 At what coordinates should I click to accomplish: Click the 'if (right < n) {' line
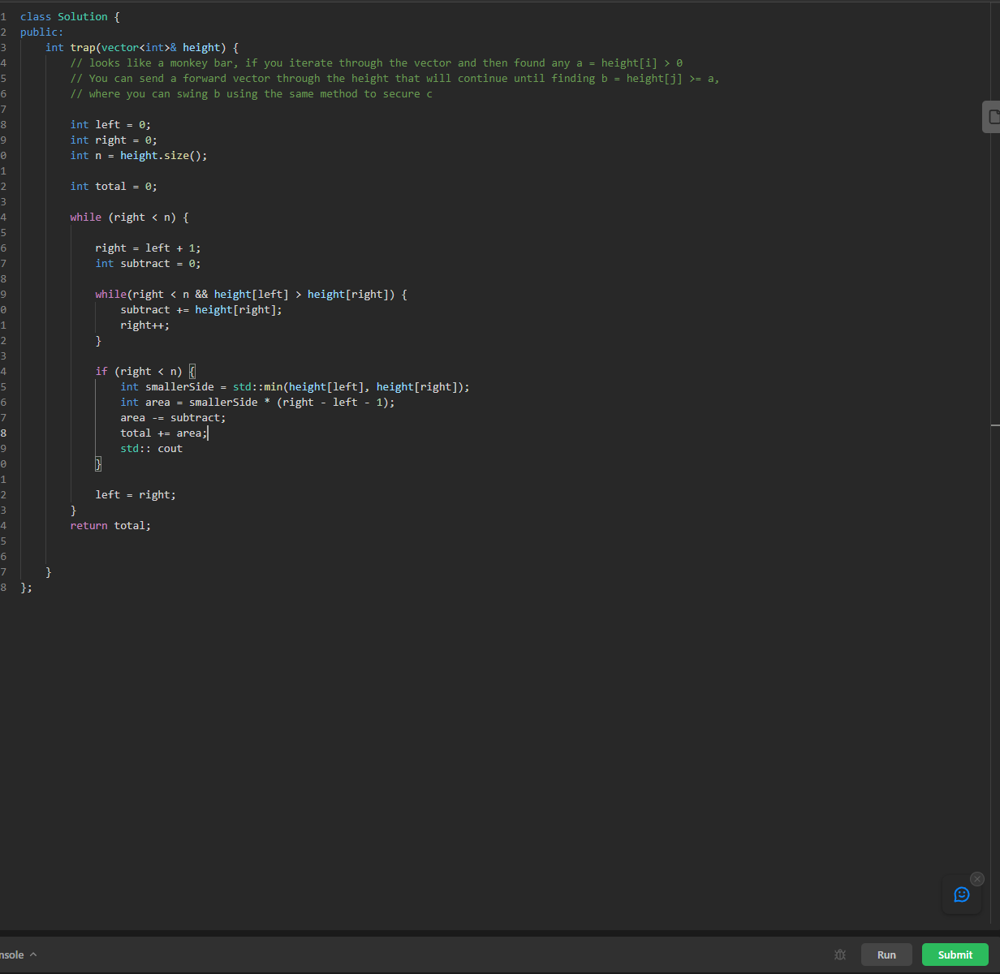tap(145, 371)
